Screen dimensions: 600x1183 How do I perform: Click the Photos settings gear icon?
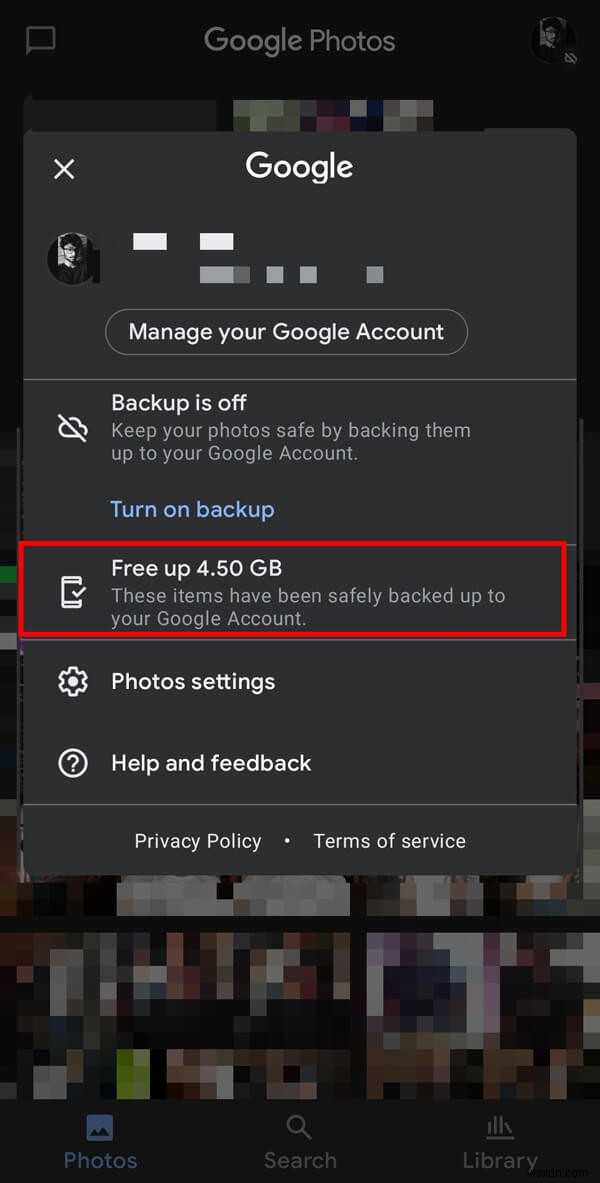point(73,681)
